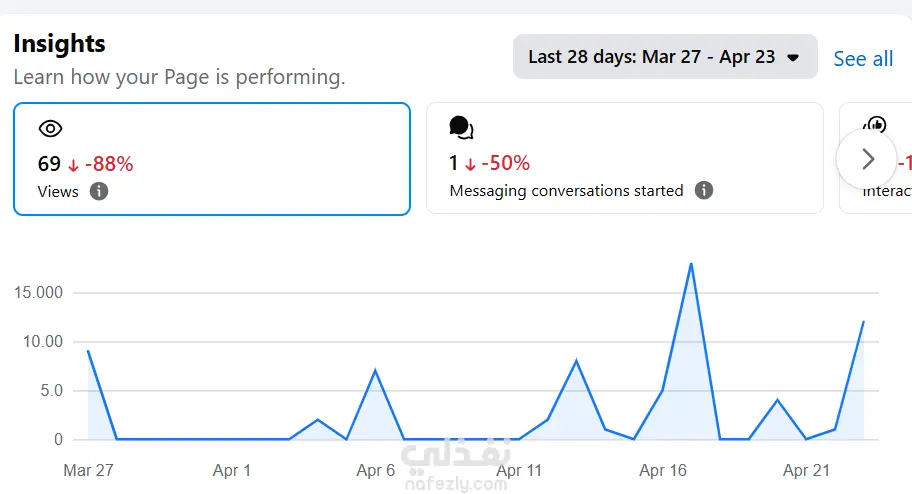The width and height of the screenshot is (912, 494).
Task: Click the dropdown caret after Apr 23
Action: click(x=792, y=58)
